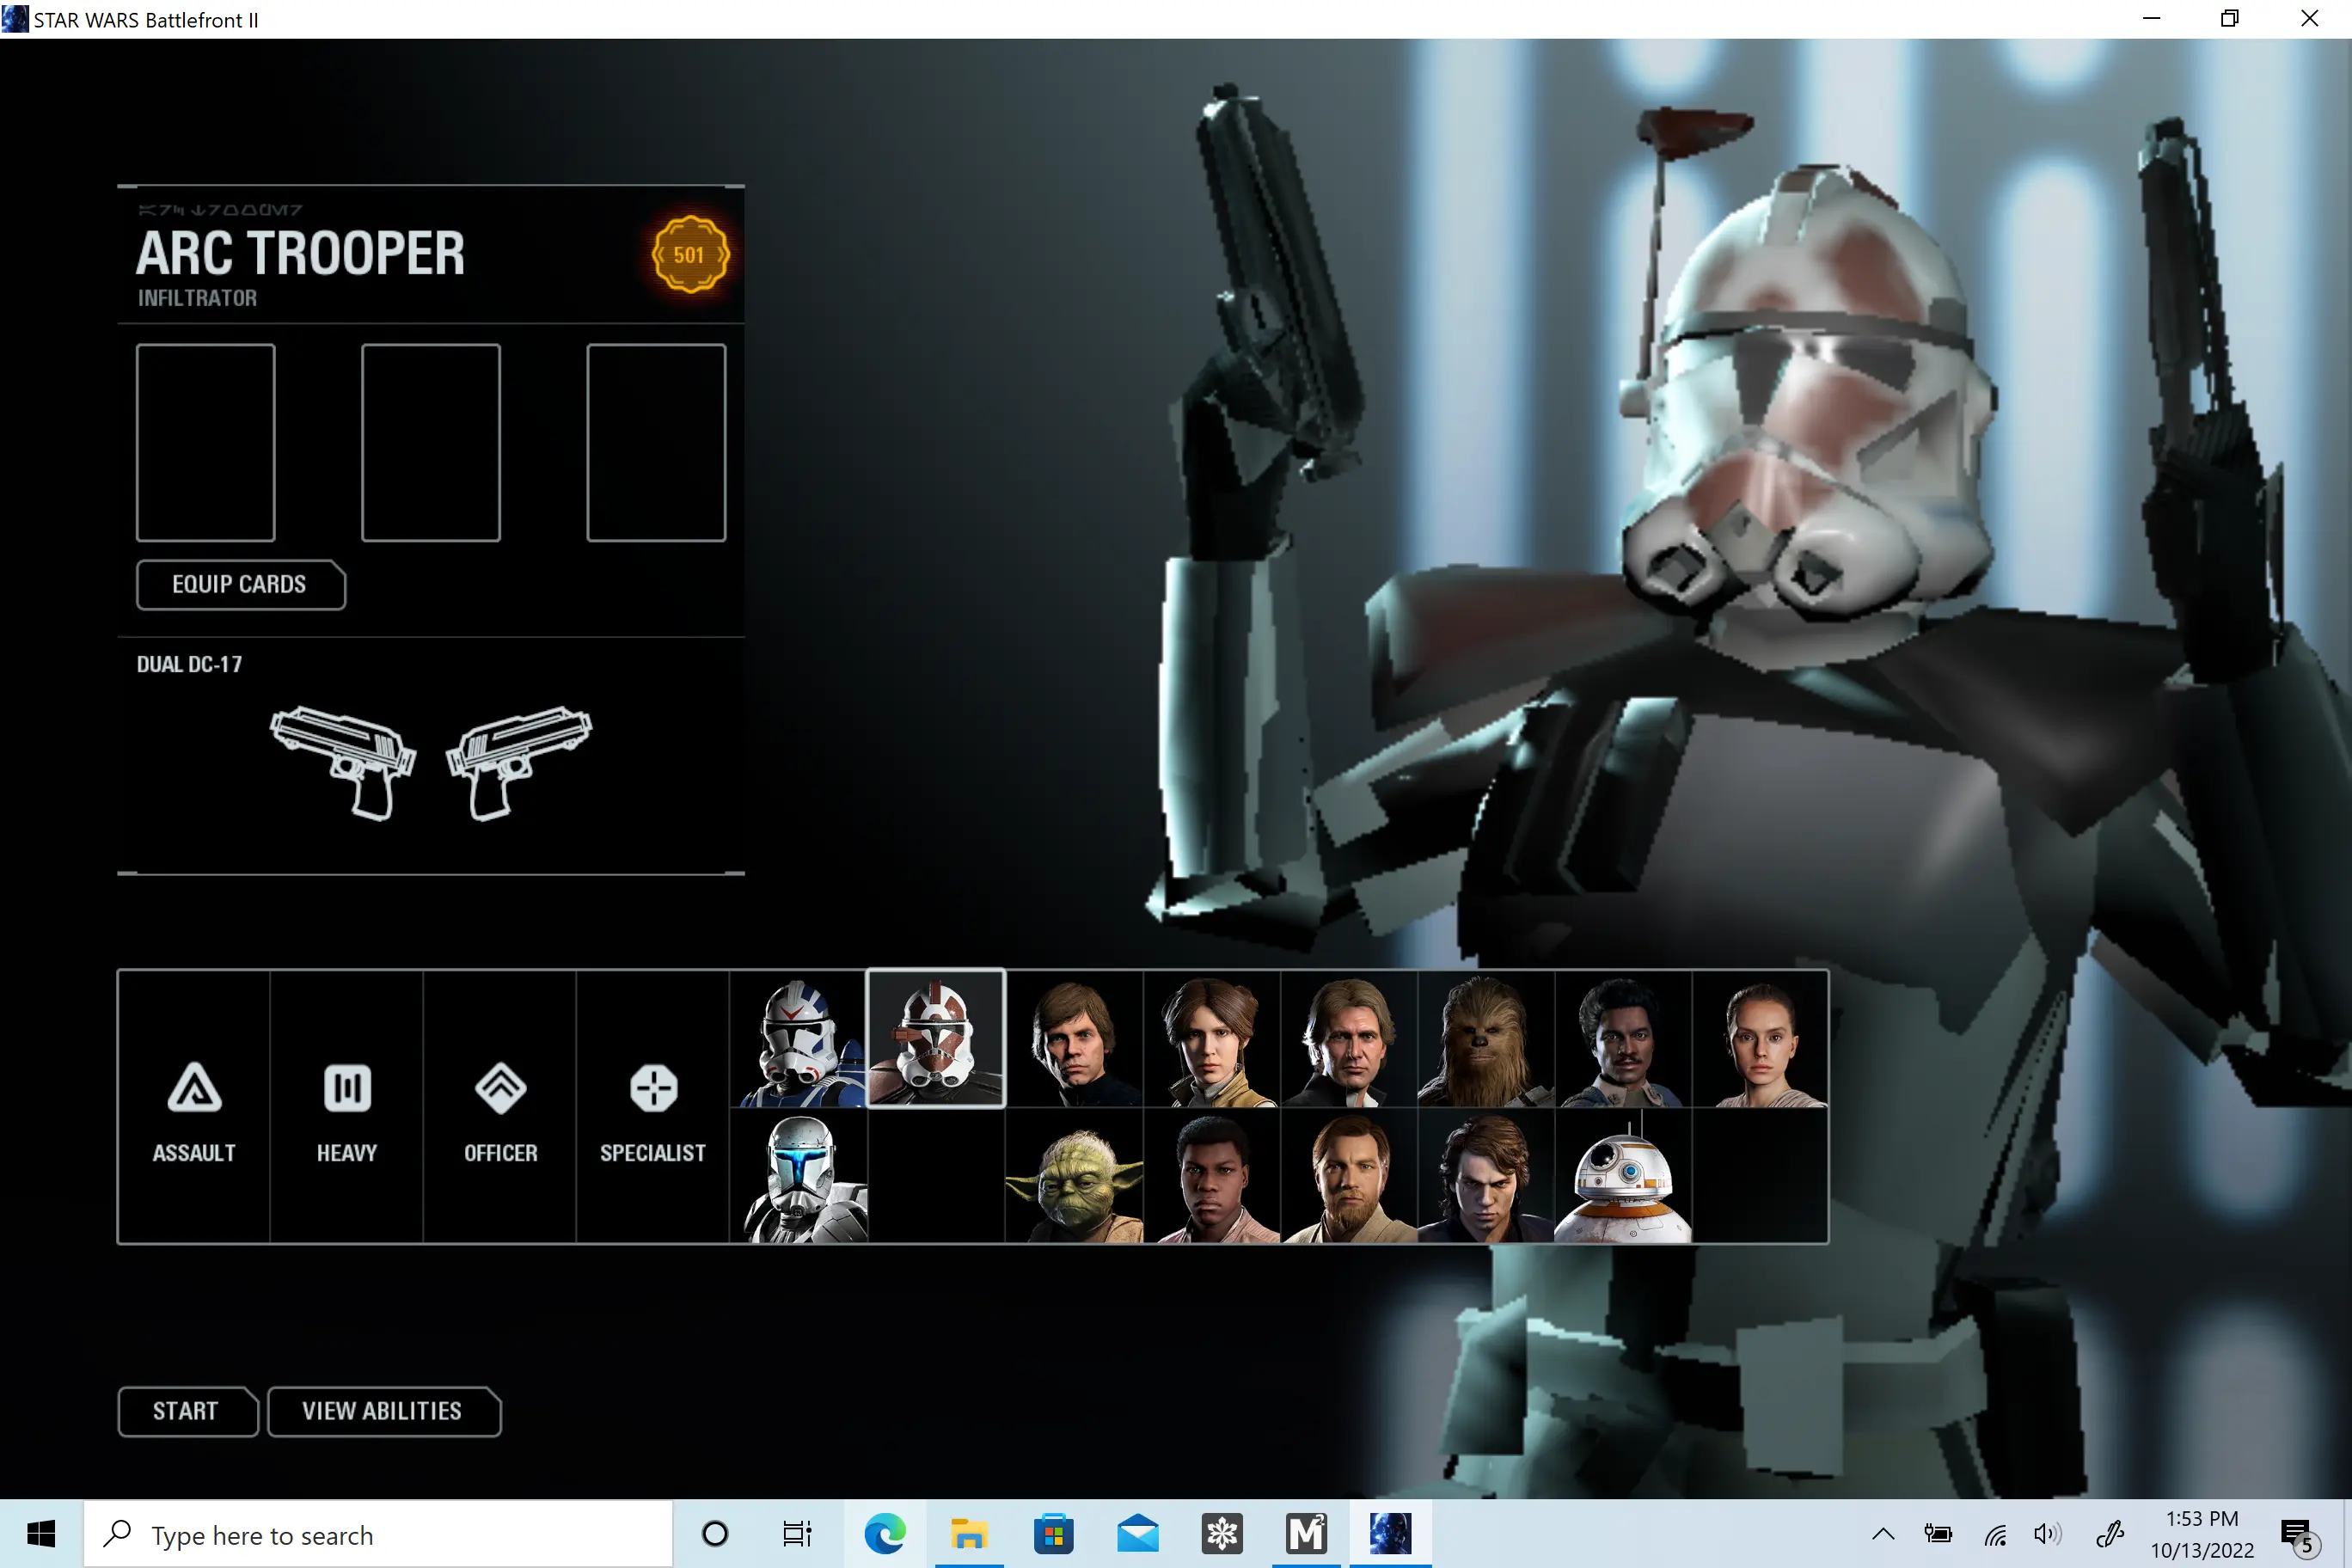Click the INFILTRATOR subtitle

pos(198,298)
